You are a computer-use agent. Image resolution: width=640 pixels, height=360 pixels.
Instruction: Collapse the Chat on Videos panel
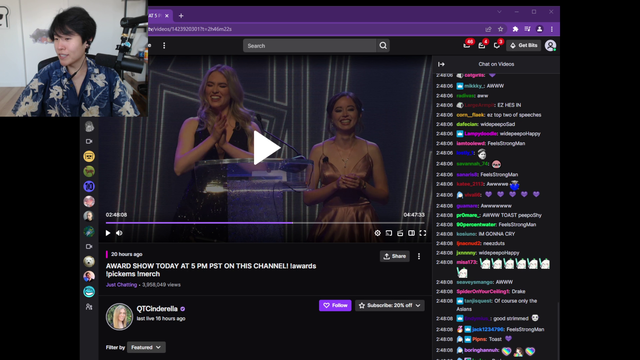(441, 64)
